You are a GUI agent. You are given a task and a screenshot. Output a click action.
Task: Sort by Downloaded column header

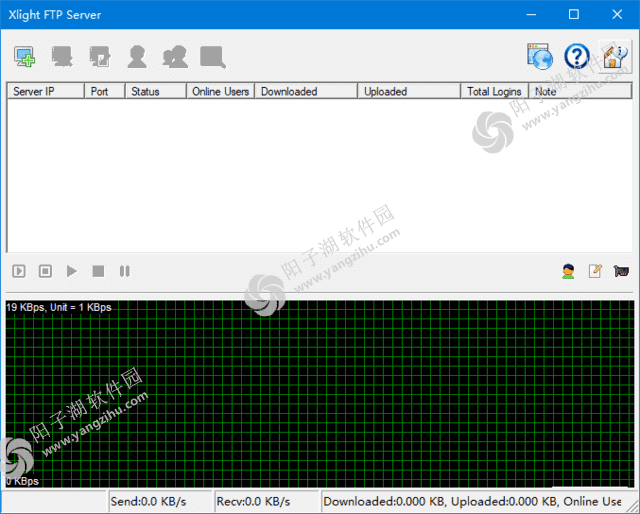306,91
